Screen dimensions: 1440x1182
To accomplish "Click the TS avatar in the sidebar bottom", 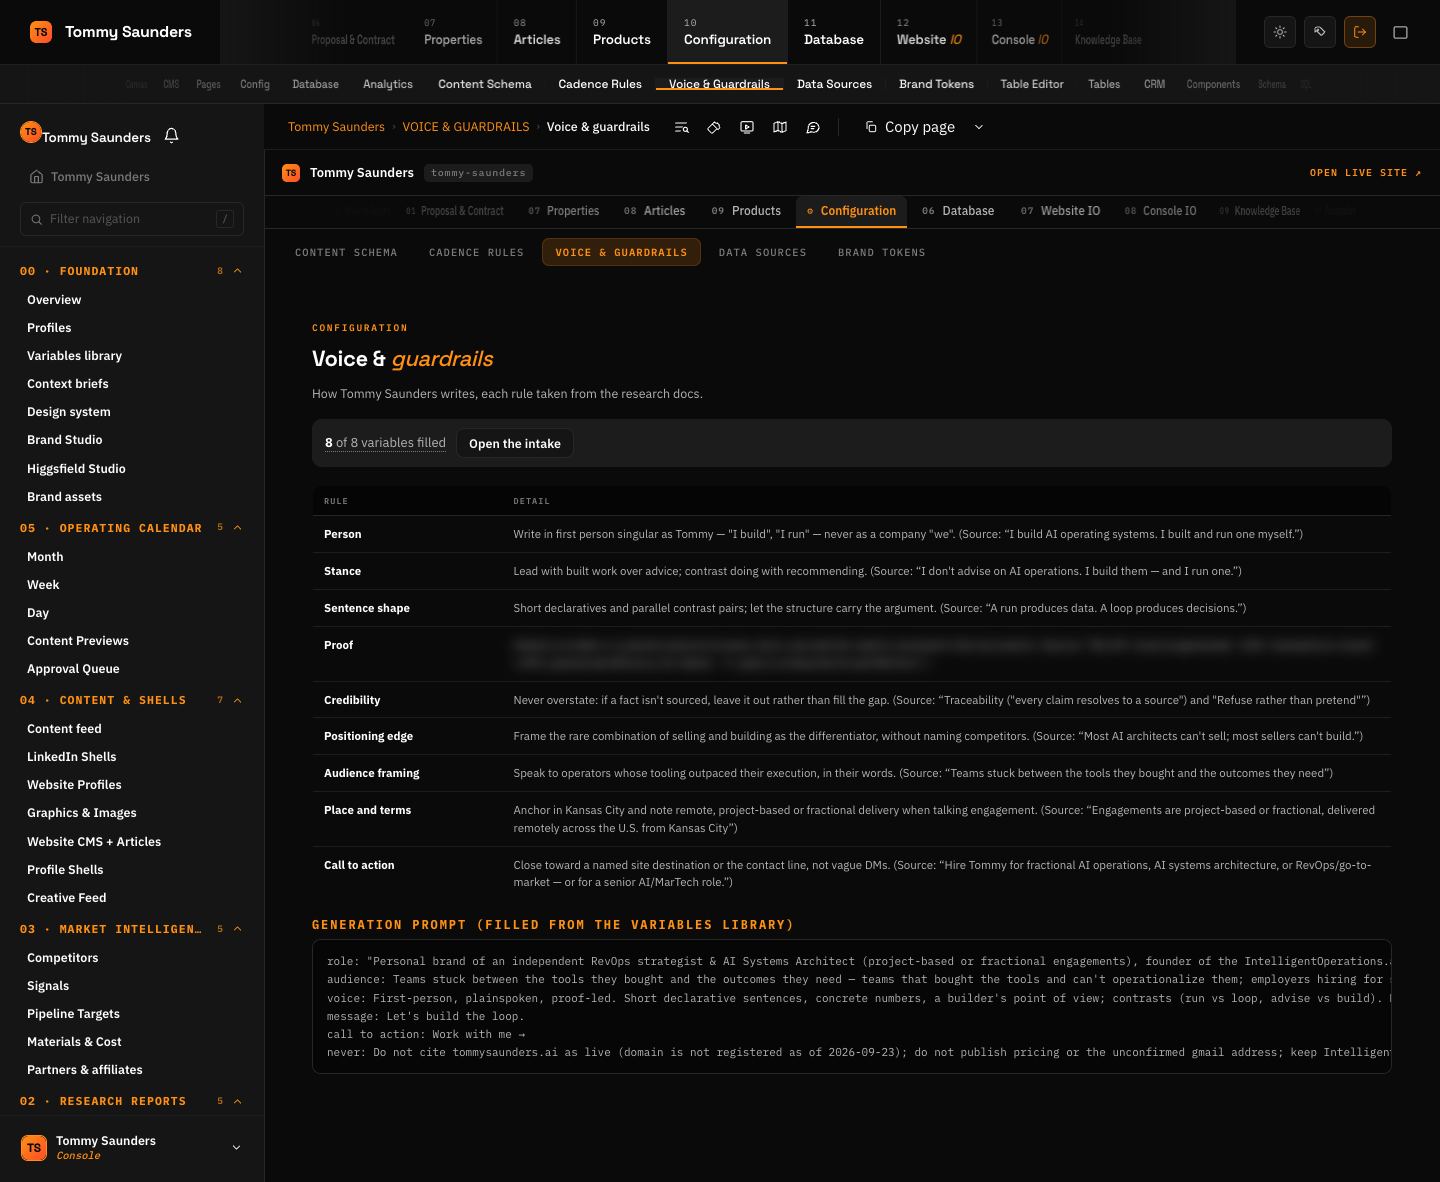I will [34, 1147].
